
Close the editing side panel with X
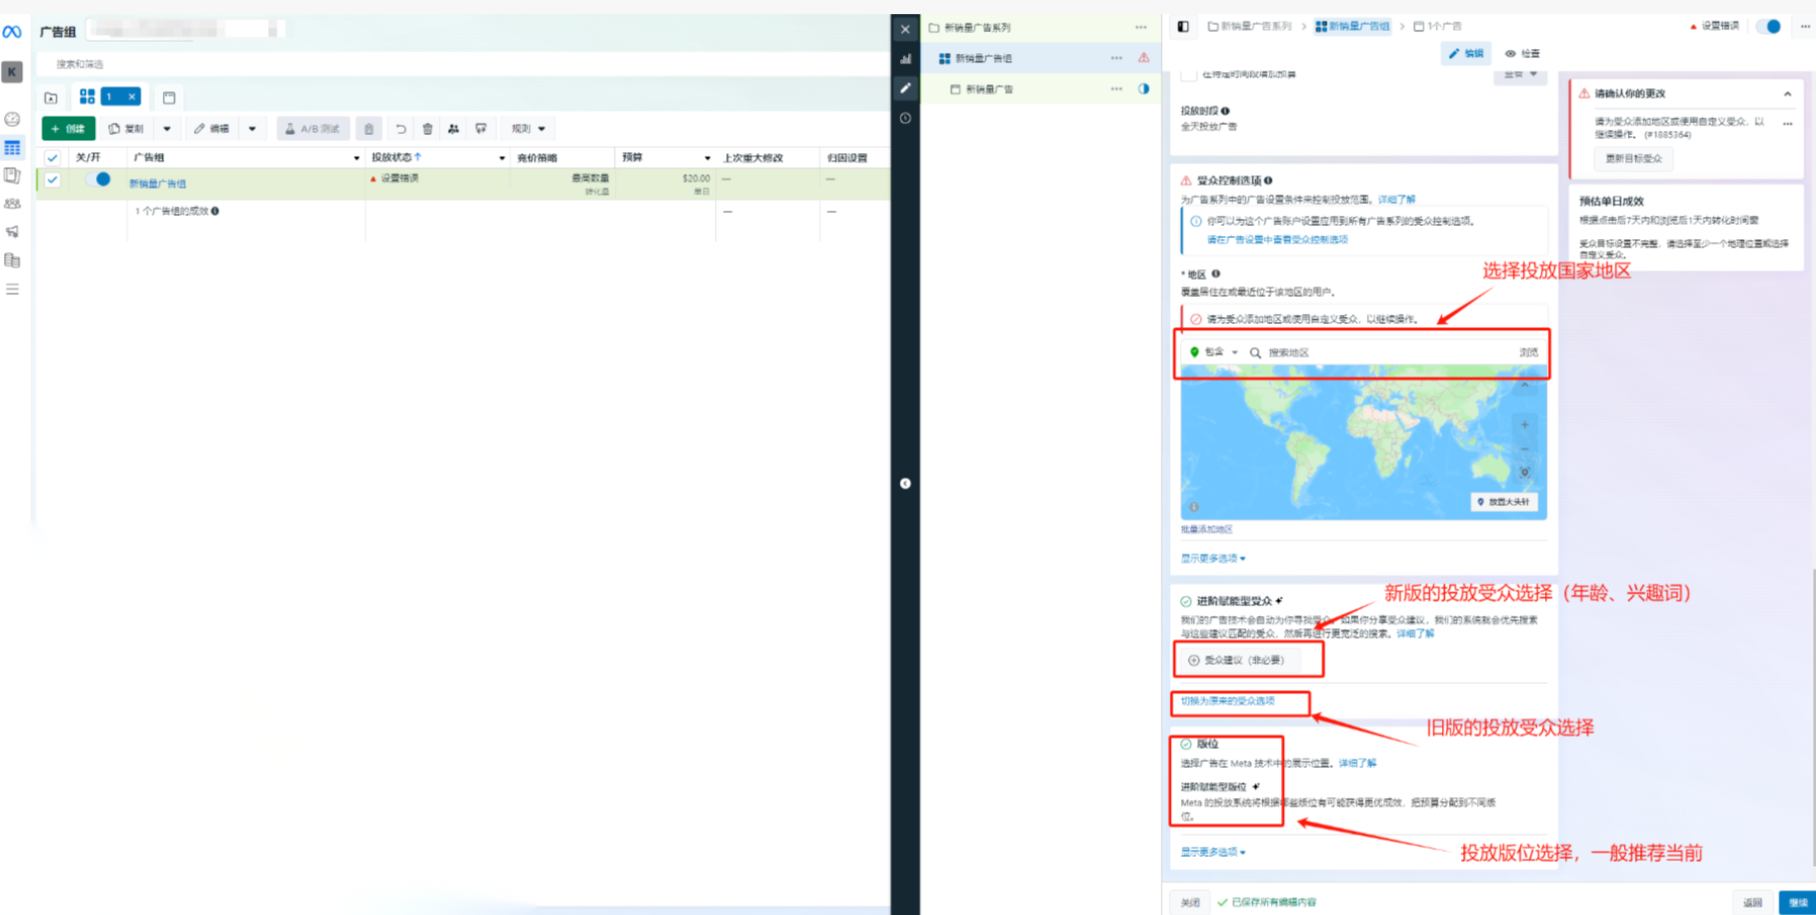(905, 29)
